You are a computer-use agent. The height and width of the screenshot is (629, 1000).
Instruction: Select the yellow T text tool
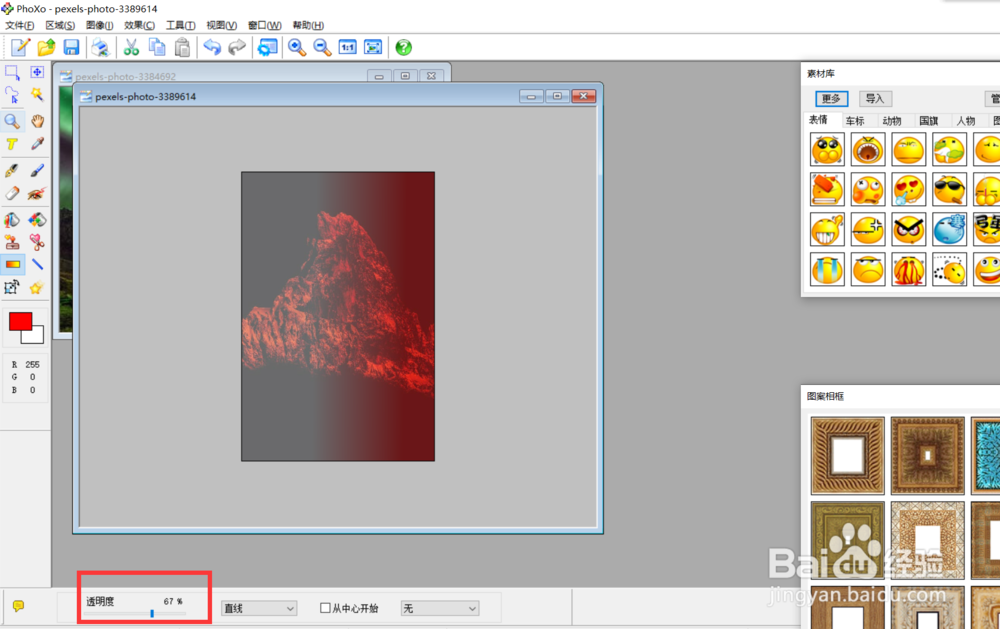tap(12, 144)
